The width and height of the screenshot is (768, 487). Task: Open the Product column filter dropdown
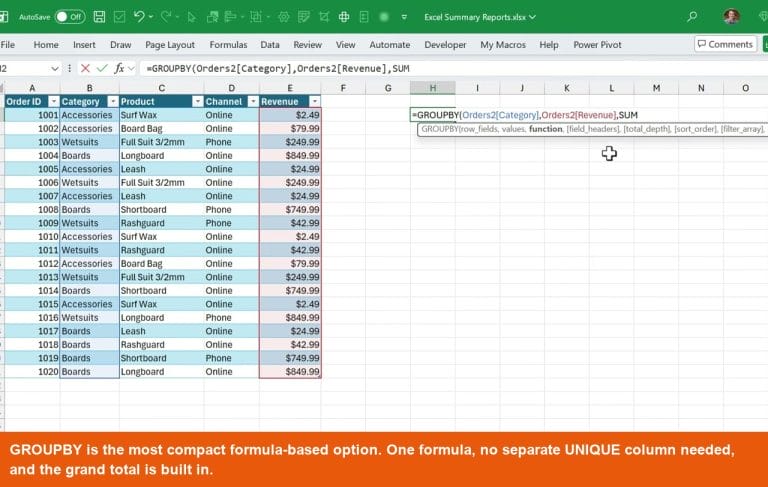pyautogui.click(x=197, y=101)
